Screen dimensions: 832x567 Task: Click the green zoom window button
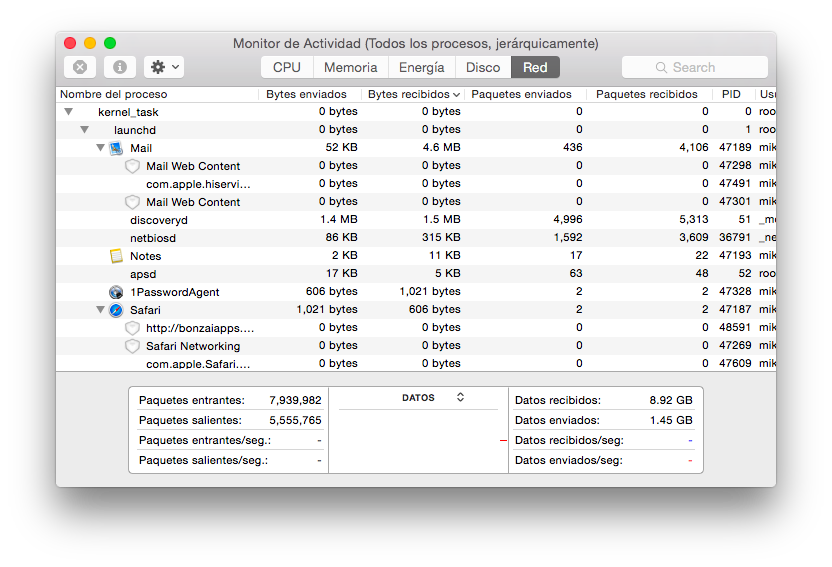(110, 43)
